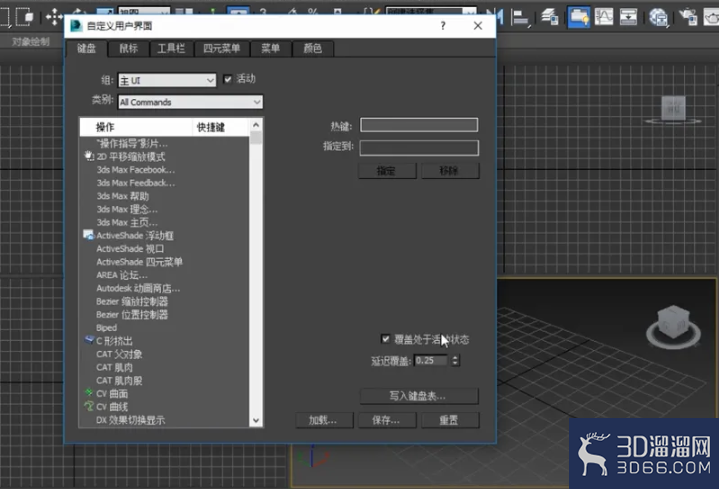Viewport: 719px width, 489px height.
Task: Click the action list scroll-down arrow
Action: tap(256, 421)
